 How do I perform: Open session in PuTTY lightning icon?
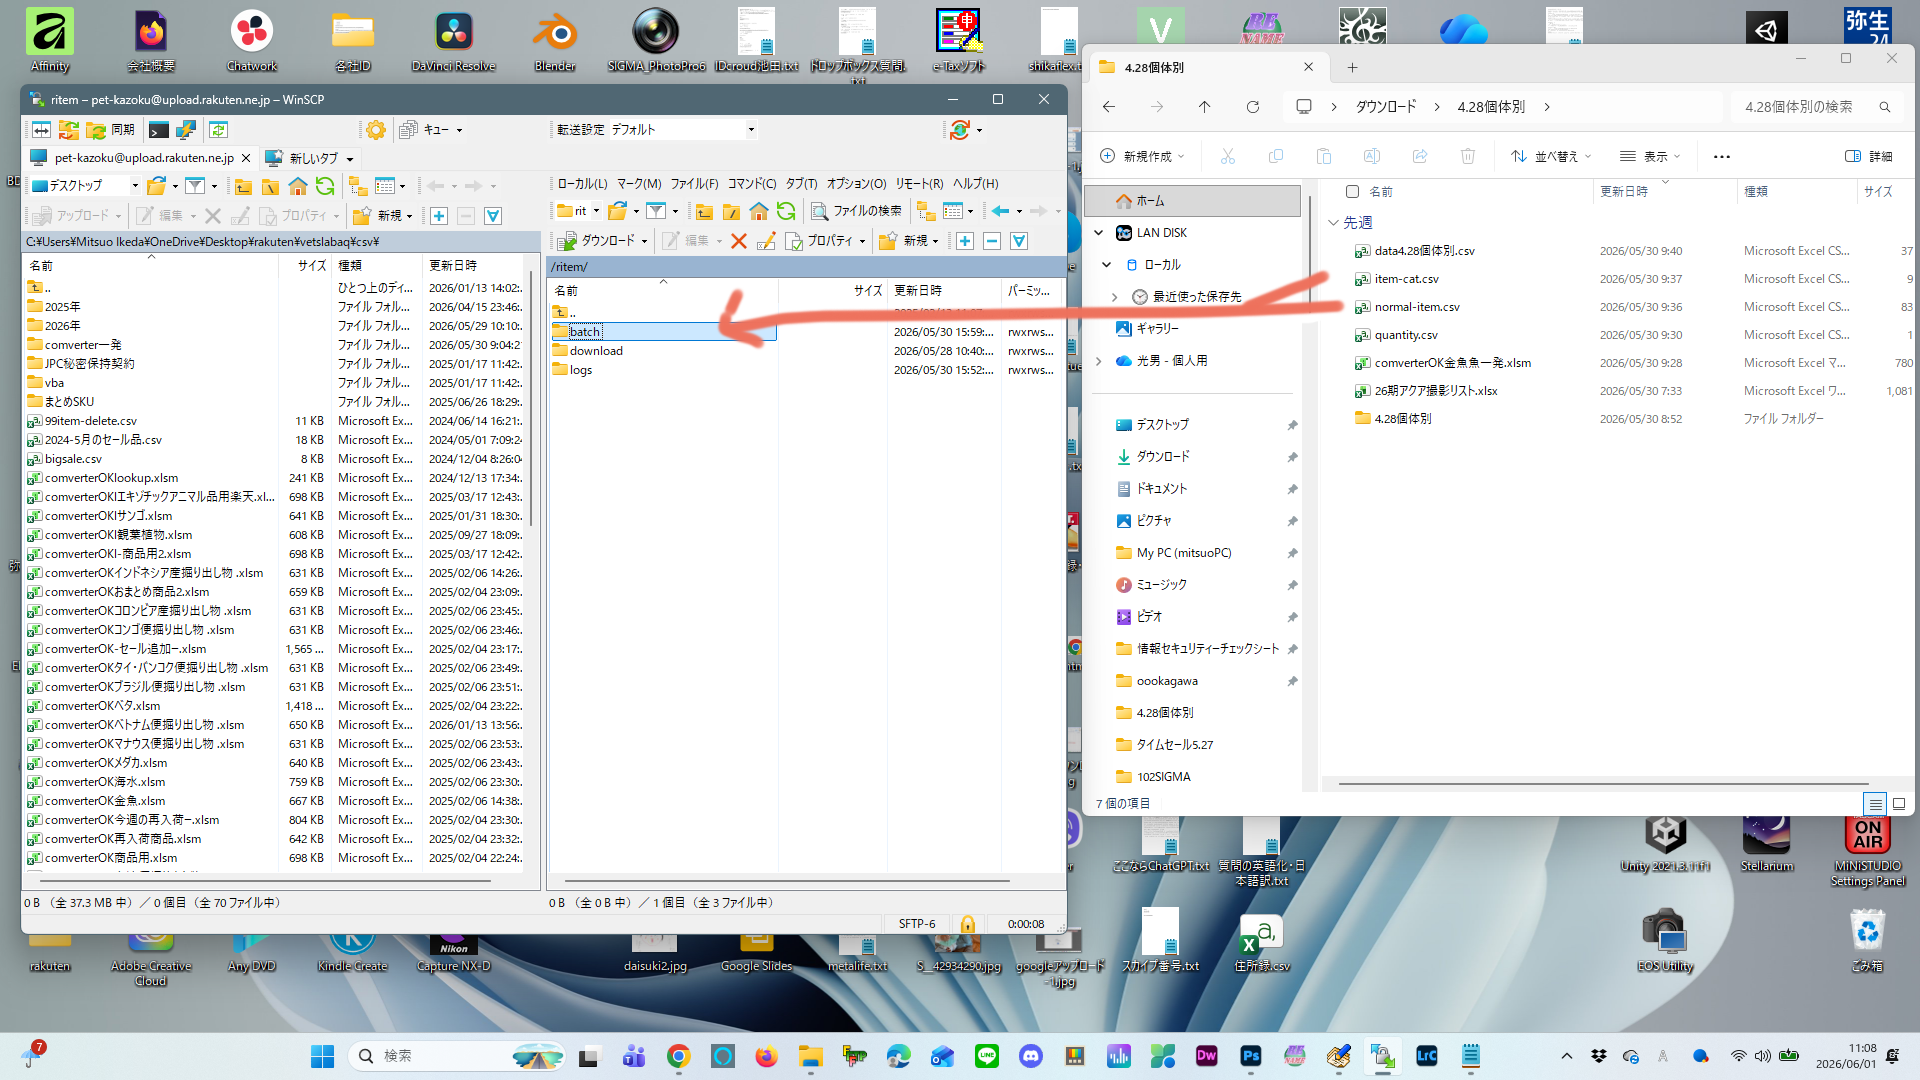click(x=186, y=130)
